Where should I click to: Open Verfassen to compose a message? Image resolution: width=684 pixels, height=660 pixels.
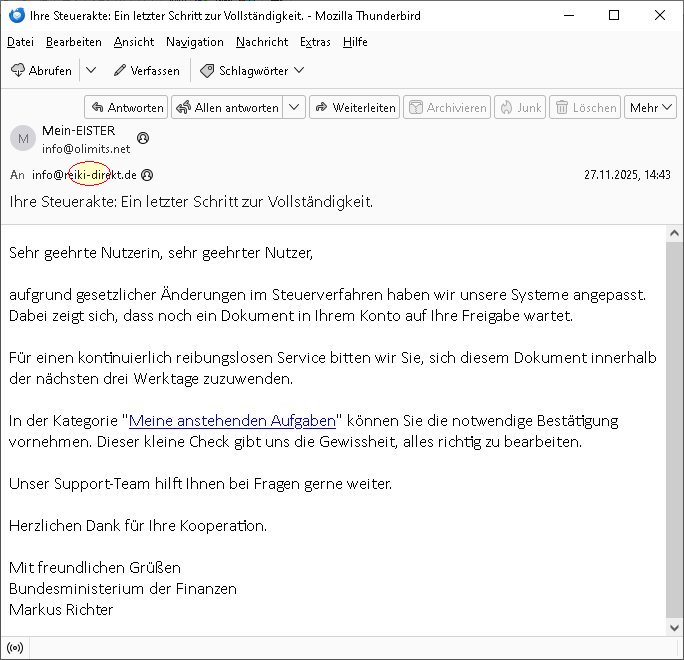(146, 71)
